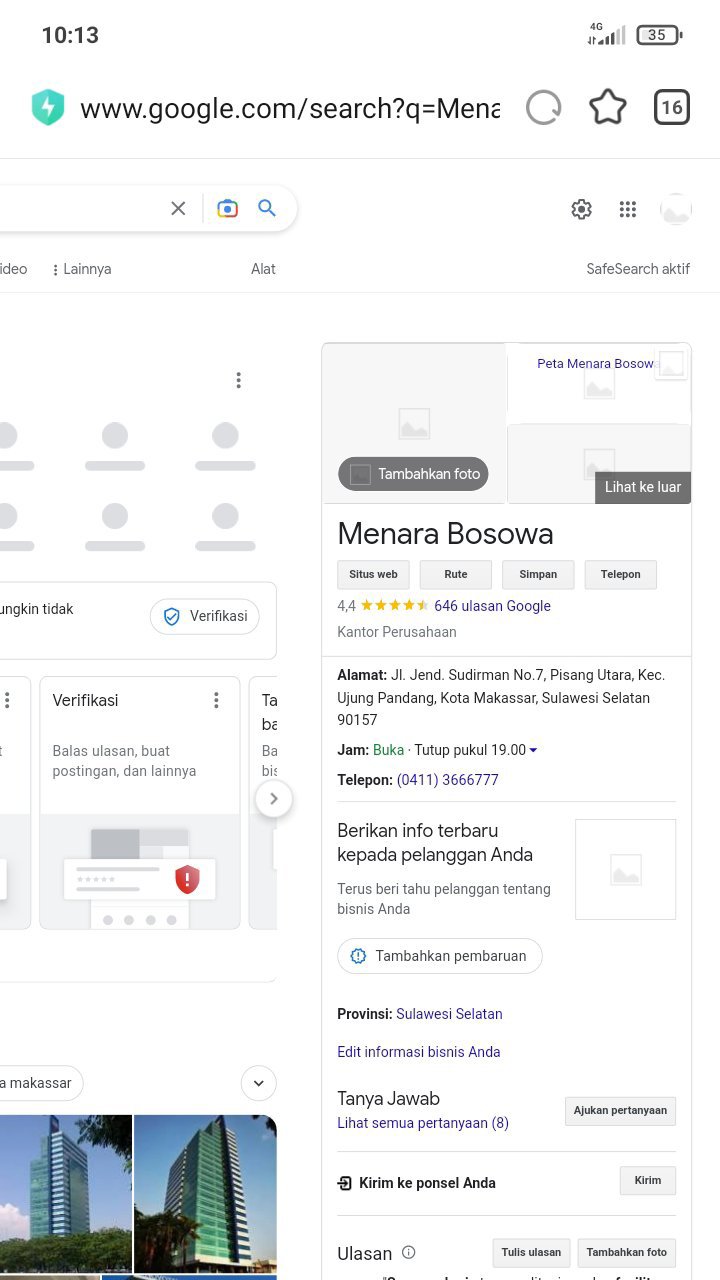Open the 646 ulasan Google link
This screenshot has height=1280, width=720.
coord(492,606)
